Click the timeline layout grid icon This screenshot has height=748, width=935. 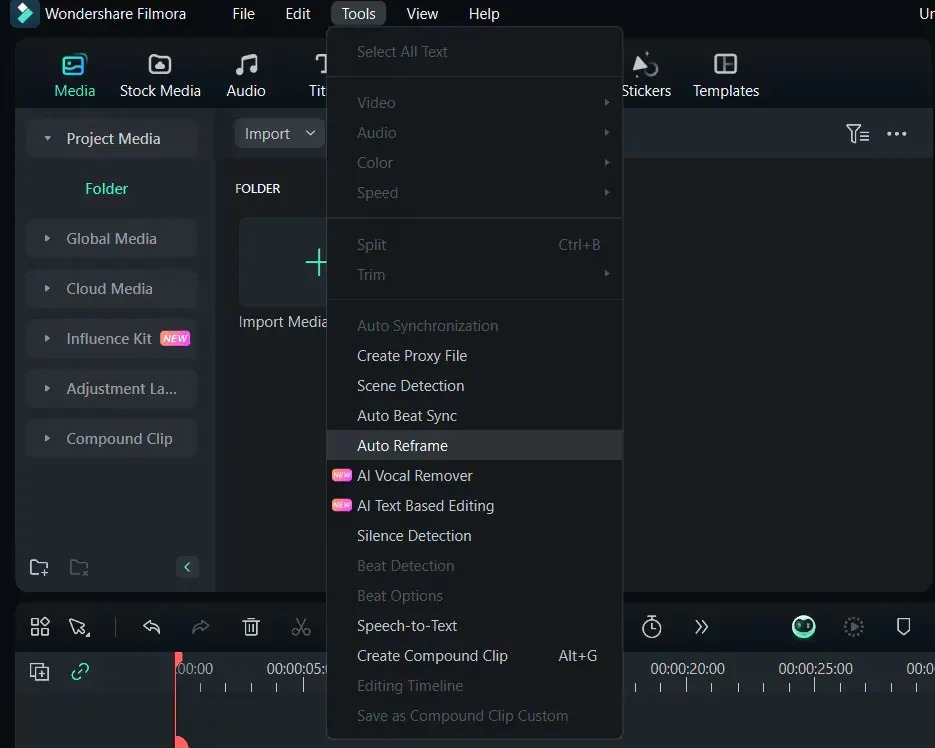pyautogui.click(x=40, y=626)
